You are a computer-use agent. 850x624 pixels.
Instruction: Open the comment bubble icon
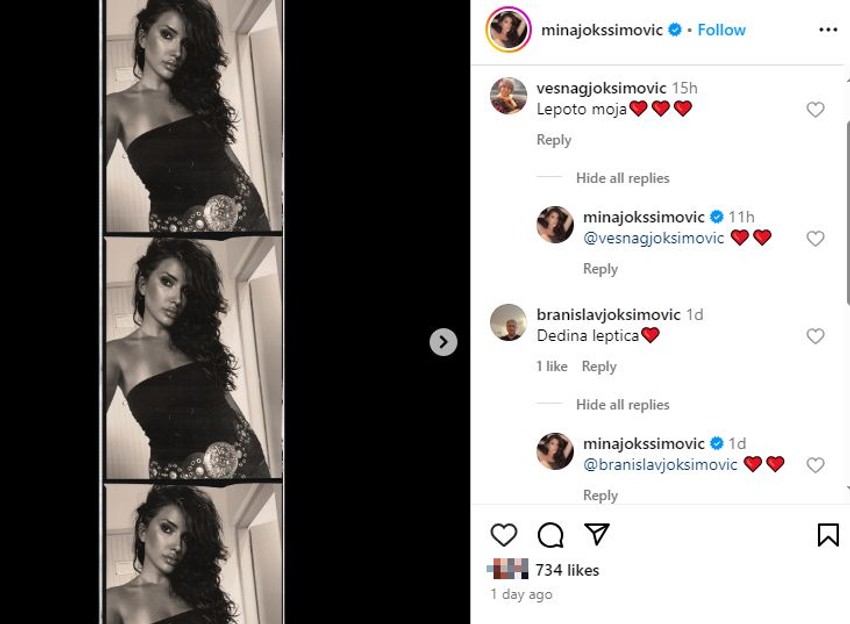550,535
